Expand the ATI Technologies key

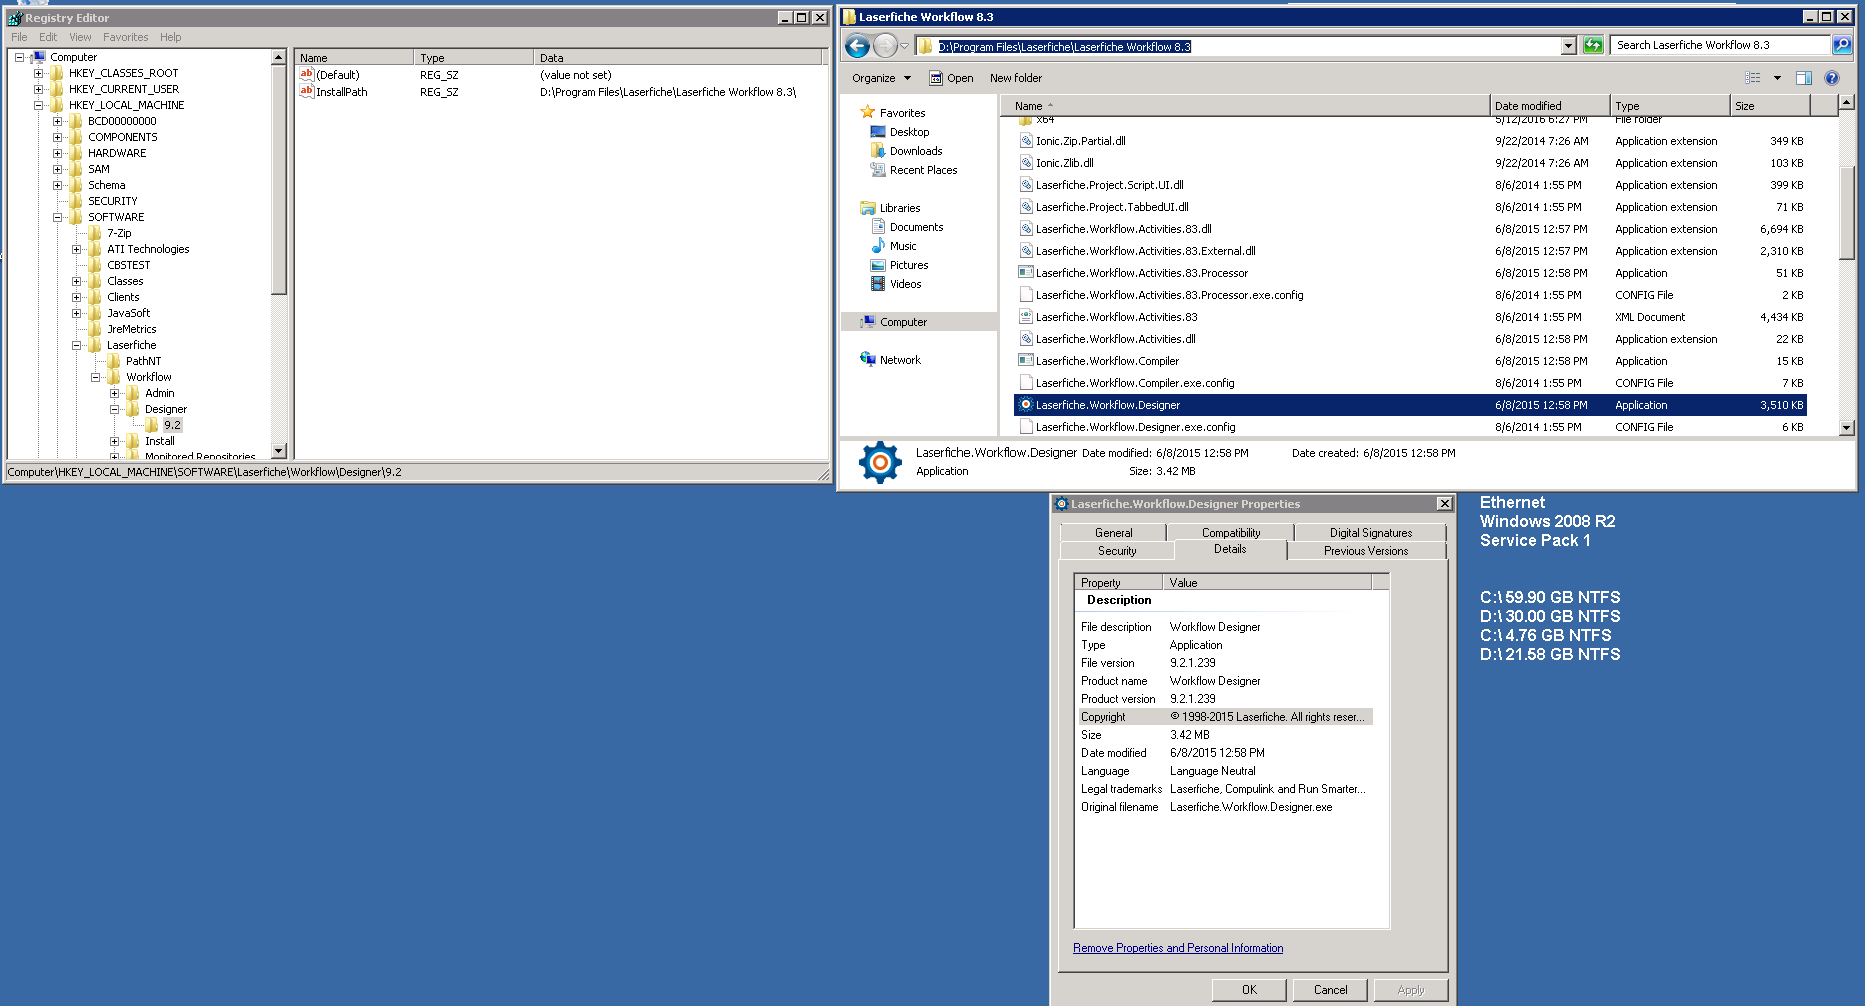(76, 249)
